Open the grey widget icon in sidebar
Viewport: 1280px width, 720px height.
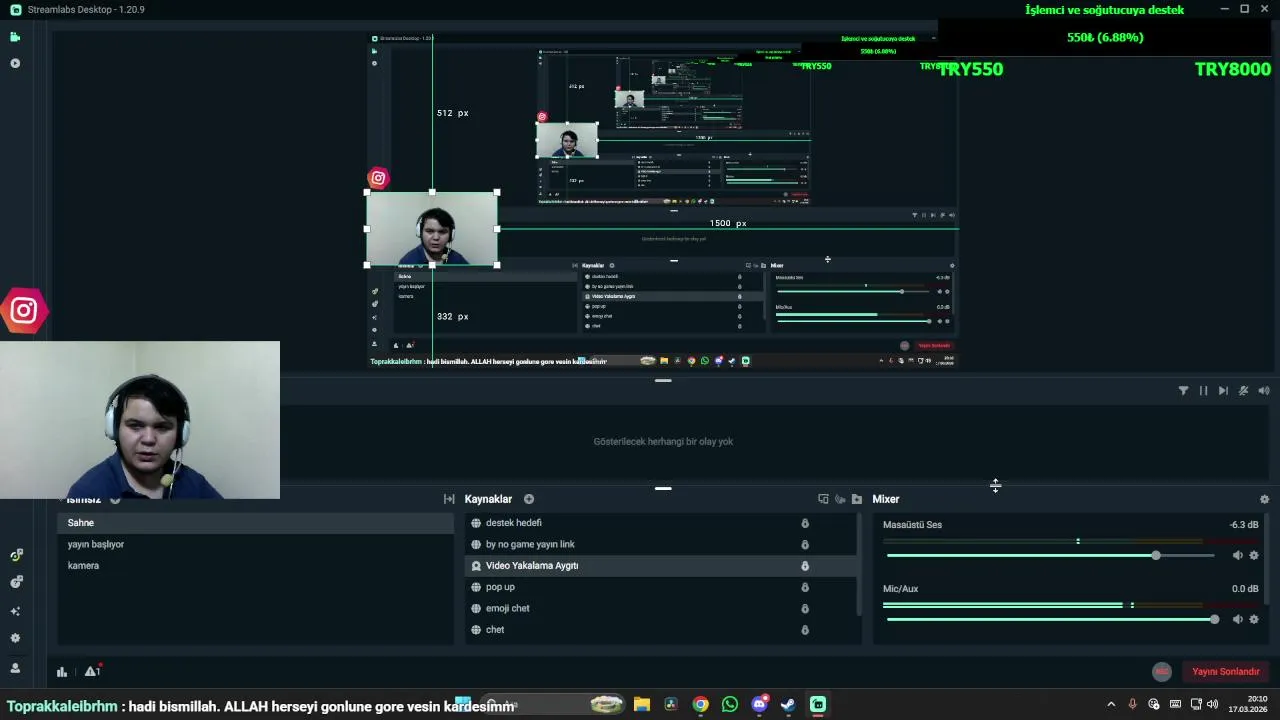click(x=15, y=582)
